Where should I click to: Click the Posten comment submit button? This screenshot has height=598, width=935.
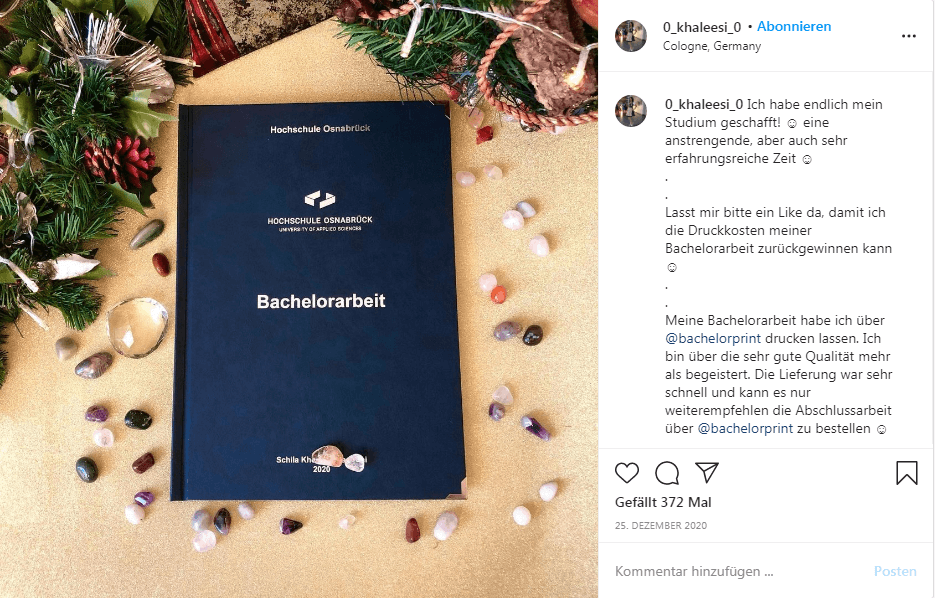(894, 571)
